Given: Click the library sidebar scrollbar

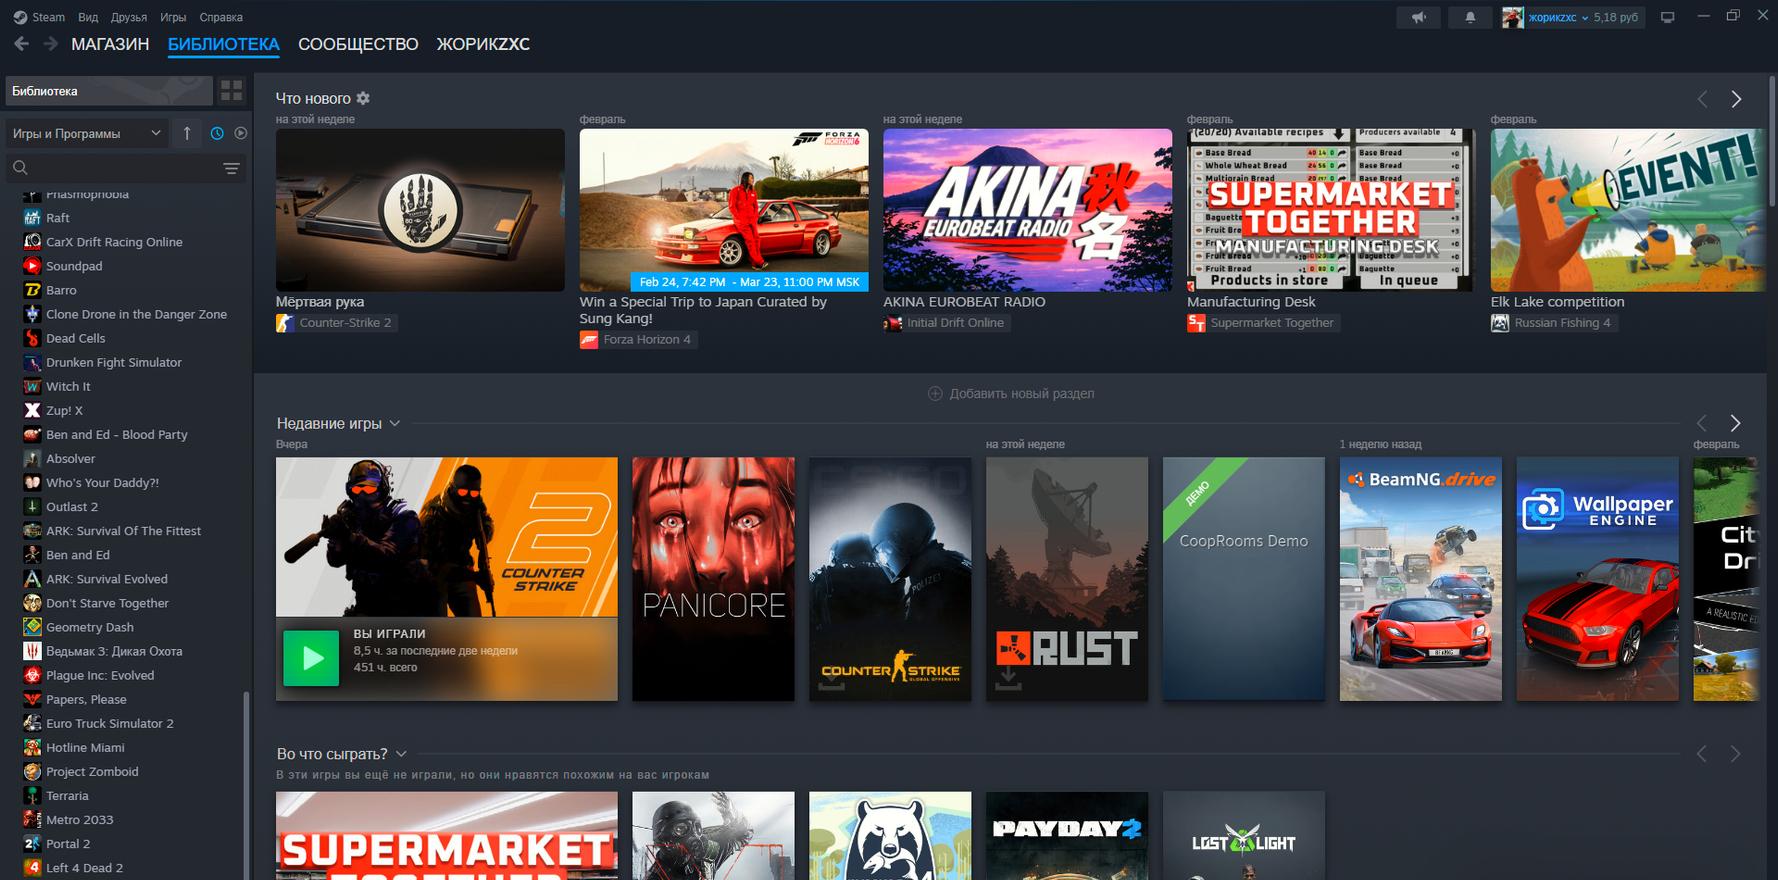Looking at the screenshot, I should point(246,780).
